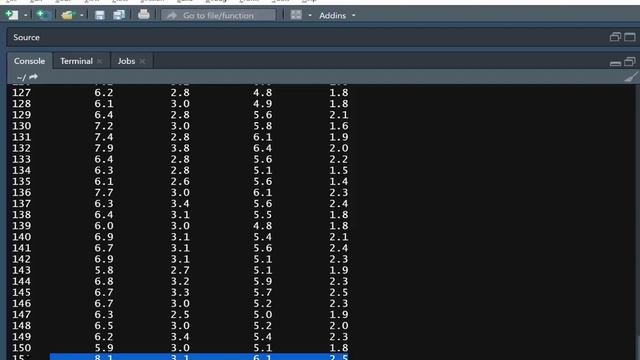Click value 5.5 in row 138
This screenshot has width=640, height=360.
click(262, 215)
